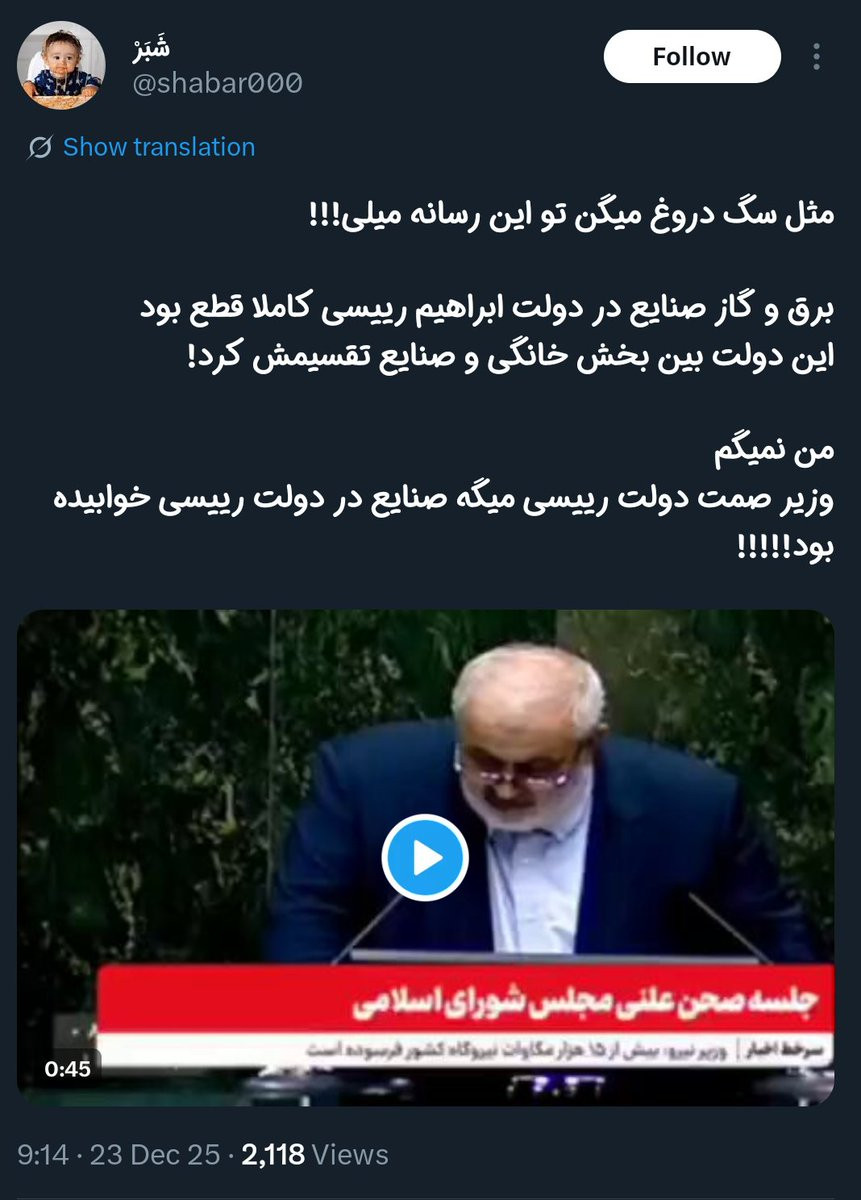Screen dimensions: 861x1200
Task: Open the three-dot more options menu
Action: click(817, 56)
